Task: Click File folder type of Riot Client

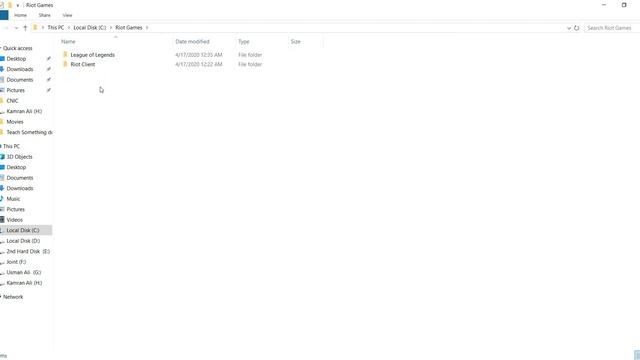Action: [x=250, y=64]
